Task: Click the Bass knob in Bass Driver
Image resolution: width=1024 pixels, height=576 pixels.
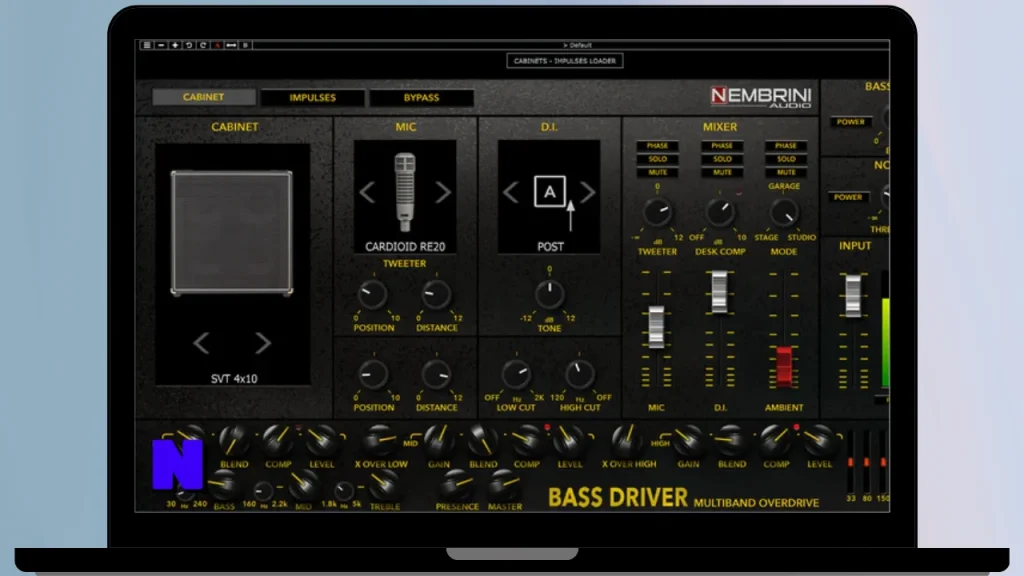Action: coord(224,484)
